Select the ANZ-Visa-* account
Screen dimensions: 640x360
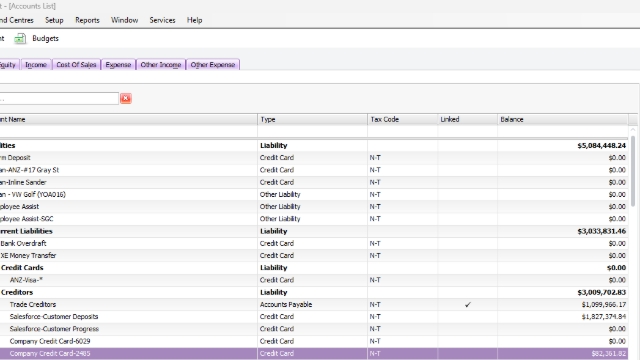[x=313, y=280]
